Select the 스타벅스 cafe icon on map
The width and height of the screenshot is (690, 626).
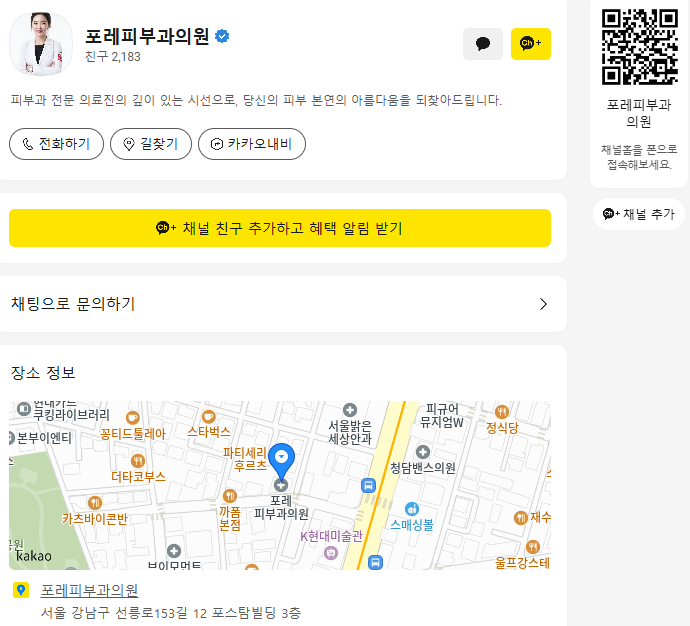(x=209, y=416)
